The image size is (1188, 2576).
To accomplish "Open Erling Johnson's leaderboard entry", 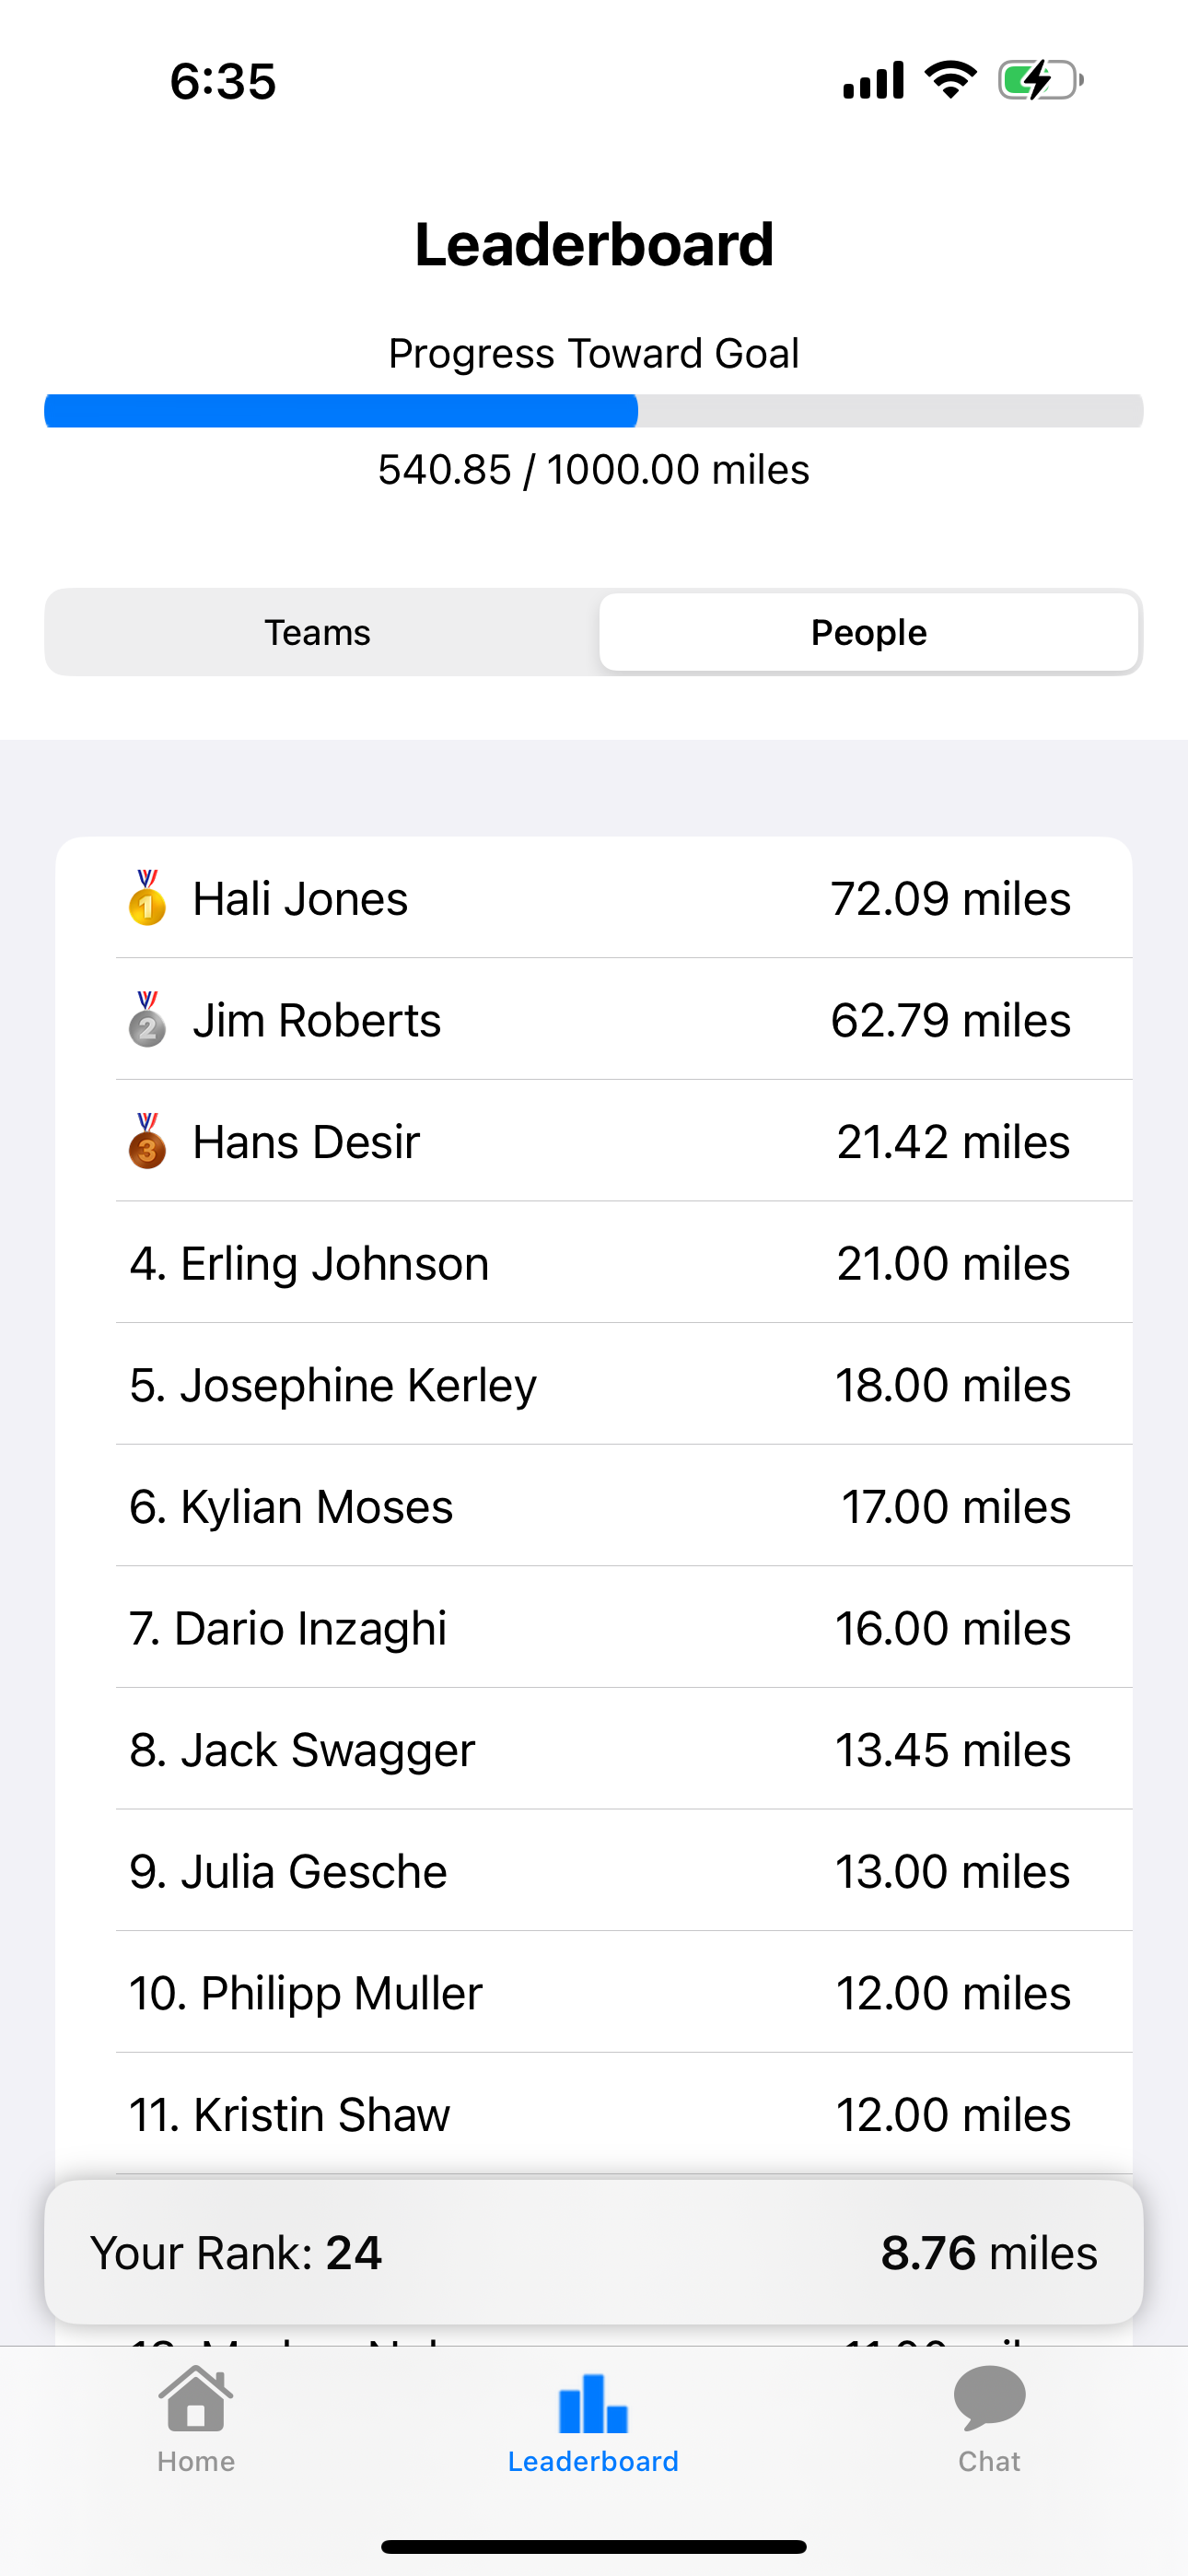I will 594,1263.
